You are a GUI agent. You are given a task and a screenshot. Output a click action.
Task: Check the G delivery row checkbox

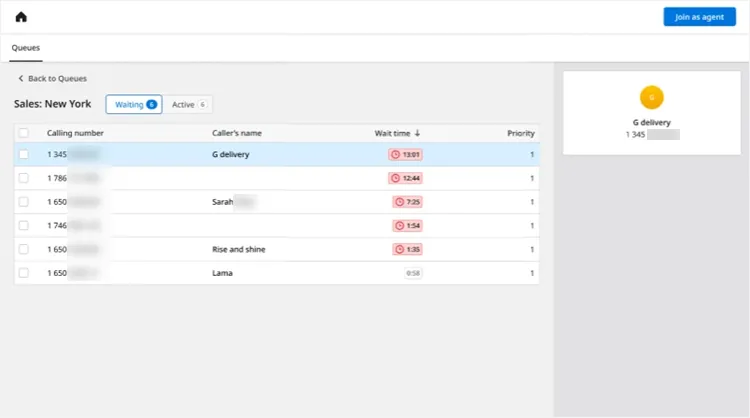point(23,154)
